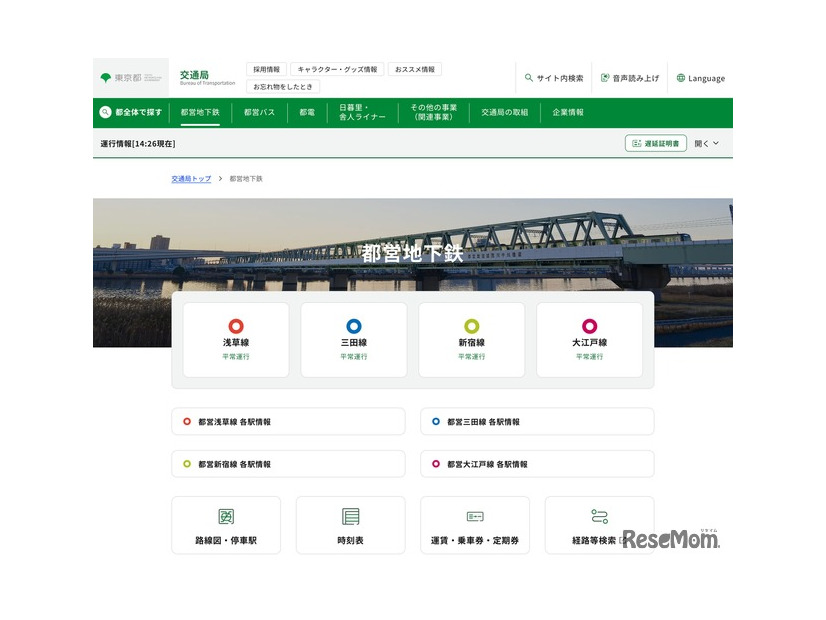The width and height of the screenshot is (826, 620).
Task: Open the 都営地下鉄 navigation tab
Action: click(200, 112)
